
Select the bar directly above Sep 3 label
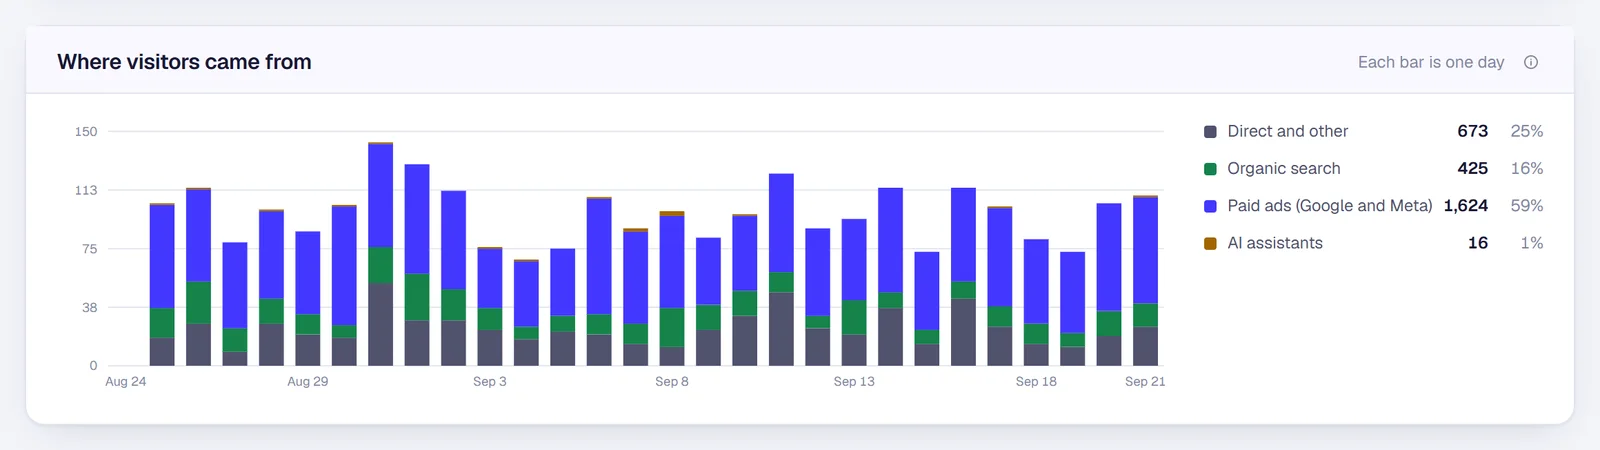click(490, 306)
